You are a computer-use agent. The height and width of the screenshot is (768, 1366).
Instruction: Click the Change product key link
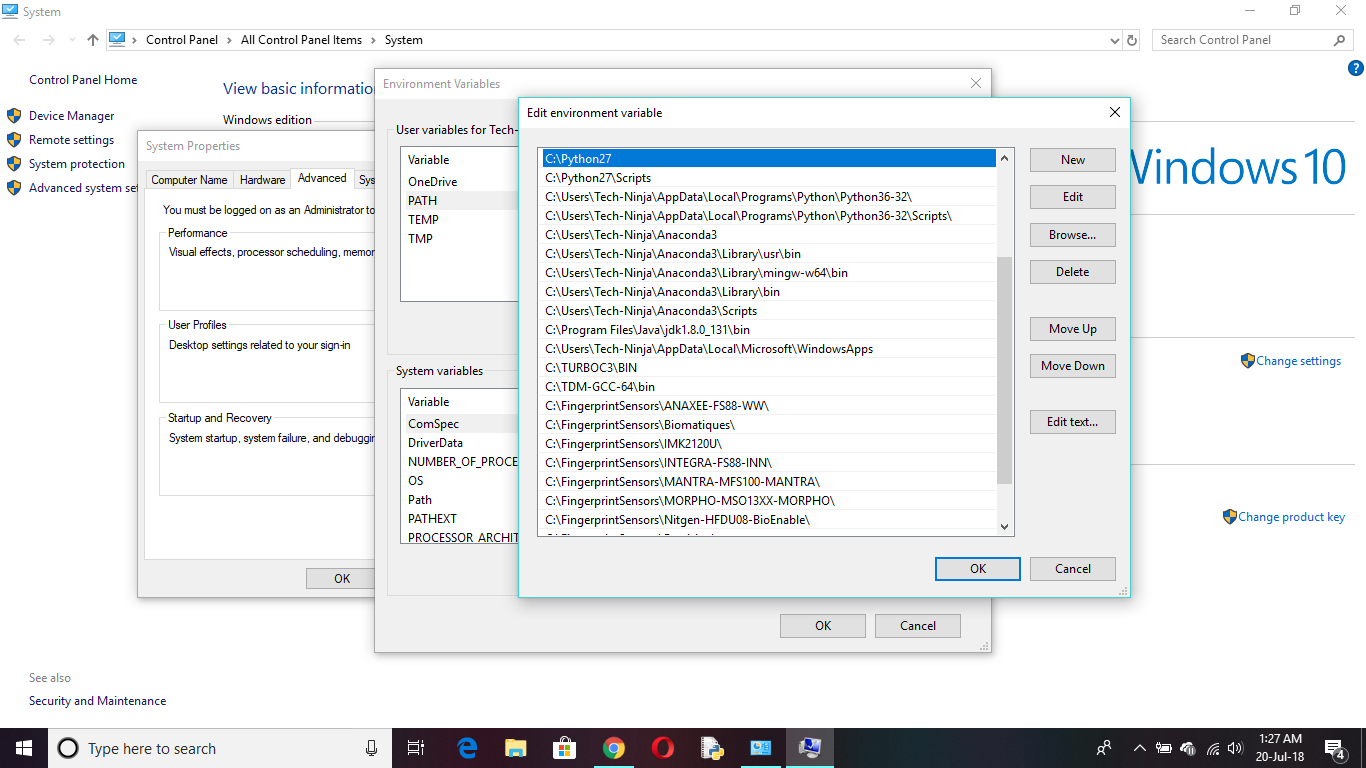click(1291, 517)
